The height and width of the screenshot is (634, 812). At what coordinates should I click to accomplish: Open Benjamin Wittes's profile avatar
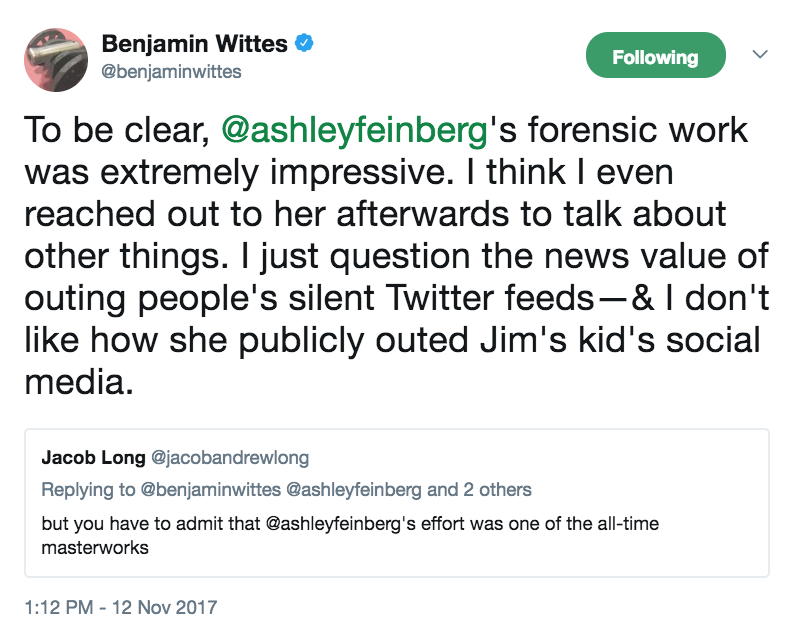tap(54, 58)
